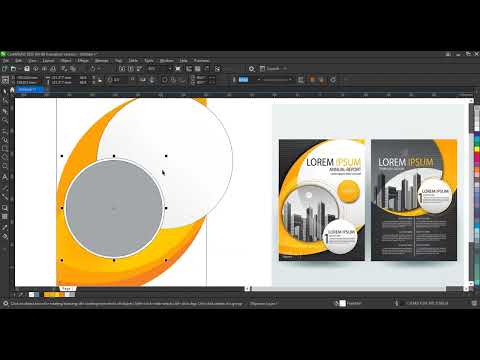Click the Mirror vertically icon
480x360 pixels.
pyautogui.click(x=152, y=80)
